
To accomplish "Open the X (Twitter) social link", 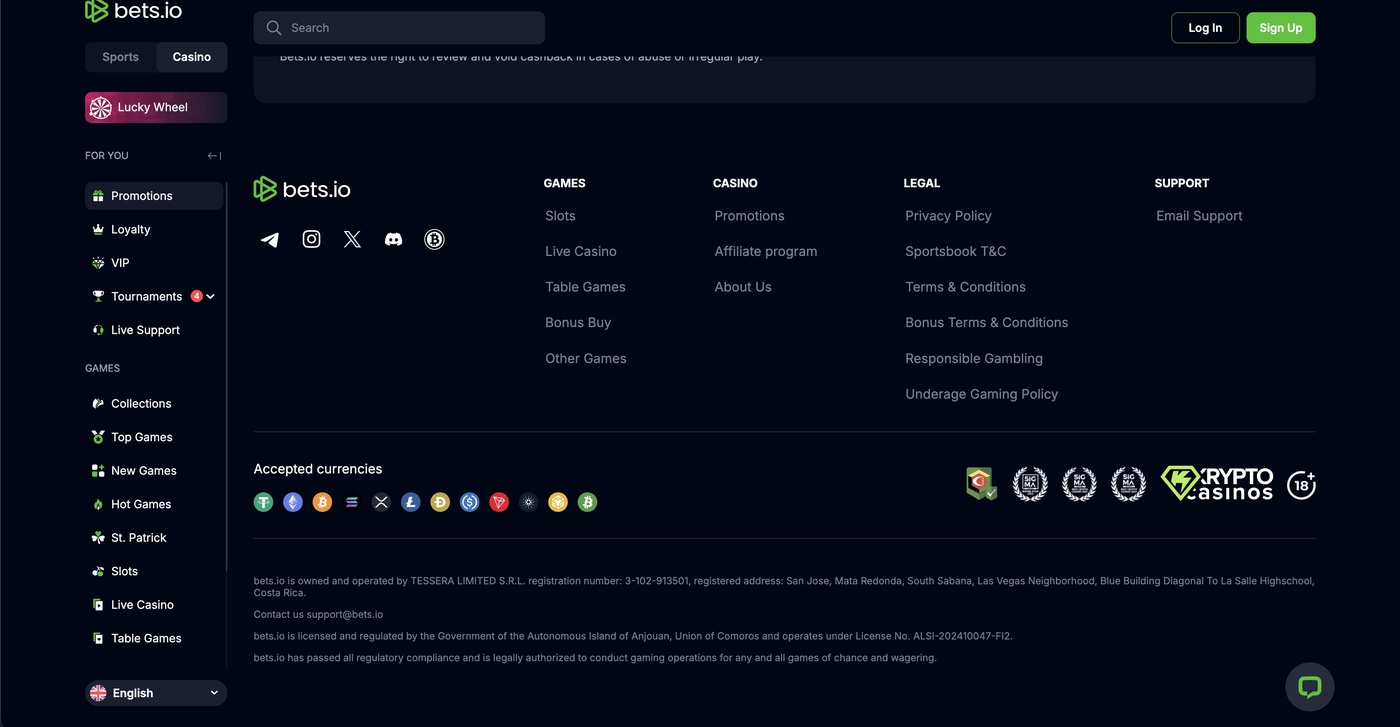I will tap(352, 239).
